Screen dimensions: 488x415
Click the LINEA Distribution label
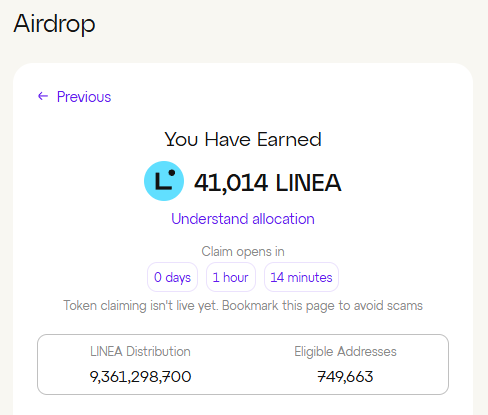click(140, 351)
